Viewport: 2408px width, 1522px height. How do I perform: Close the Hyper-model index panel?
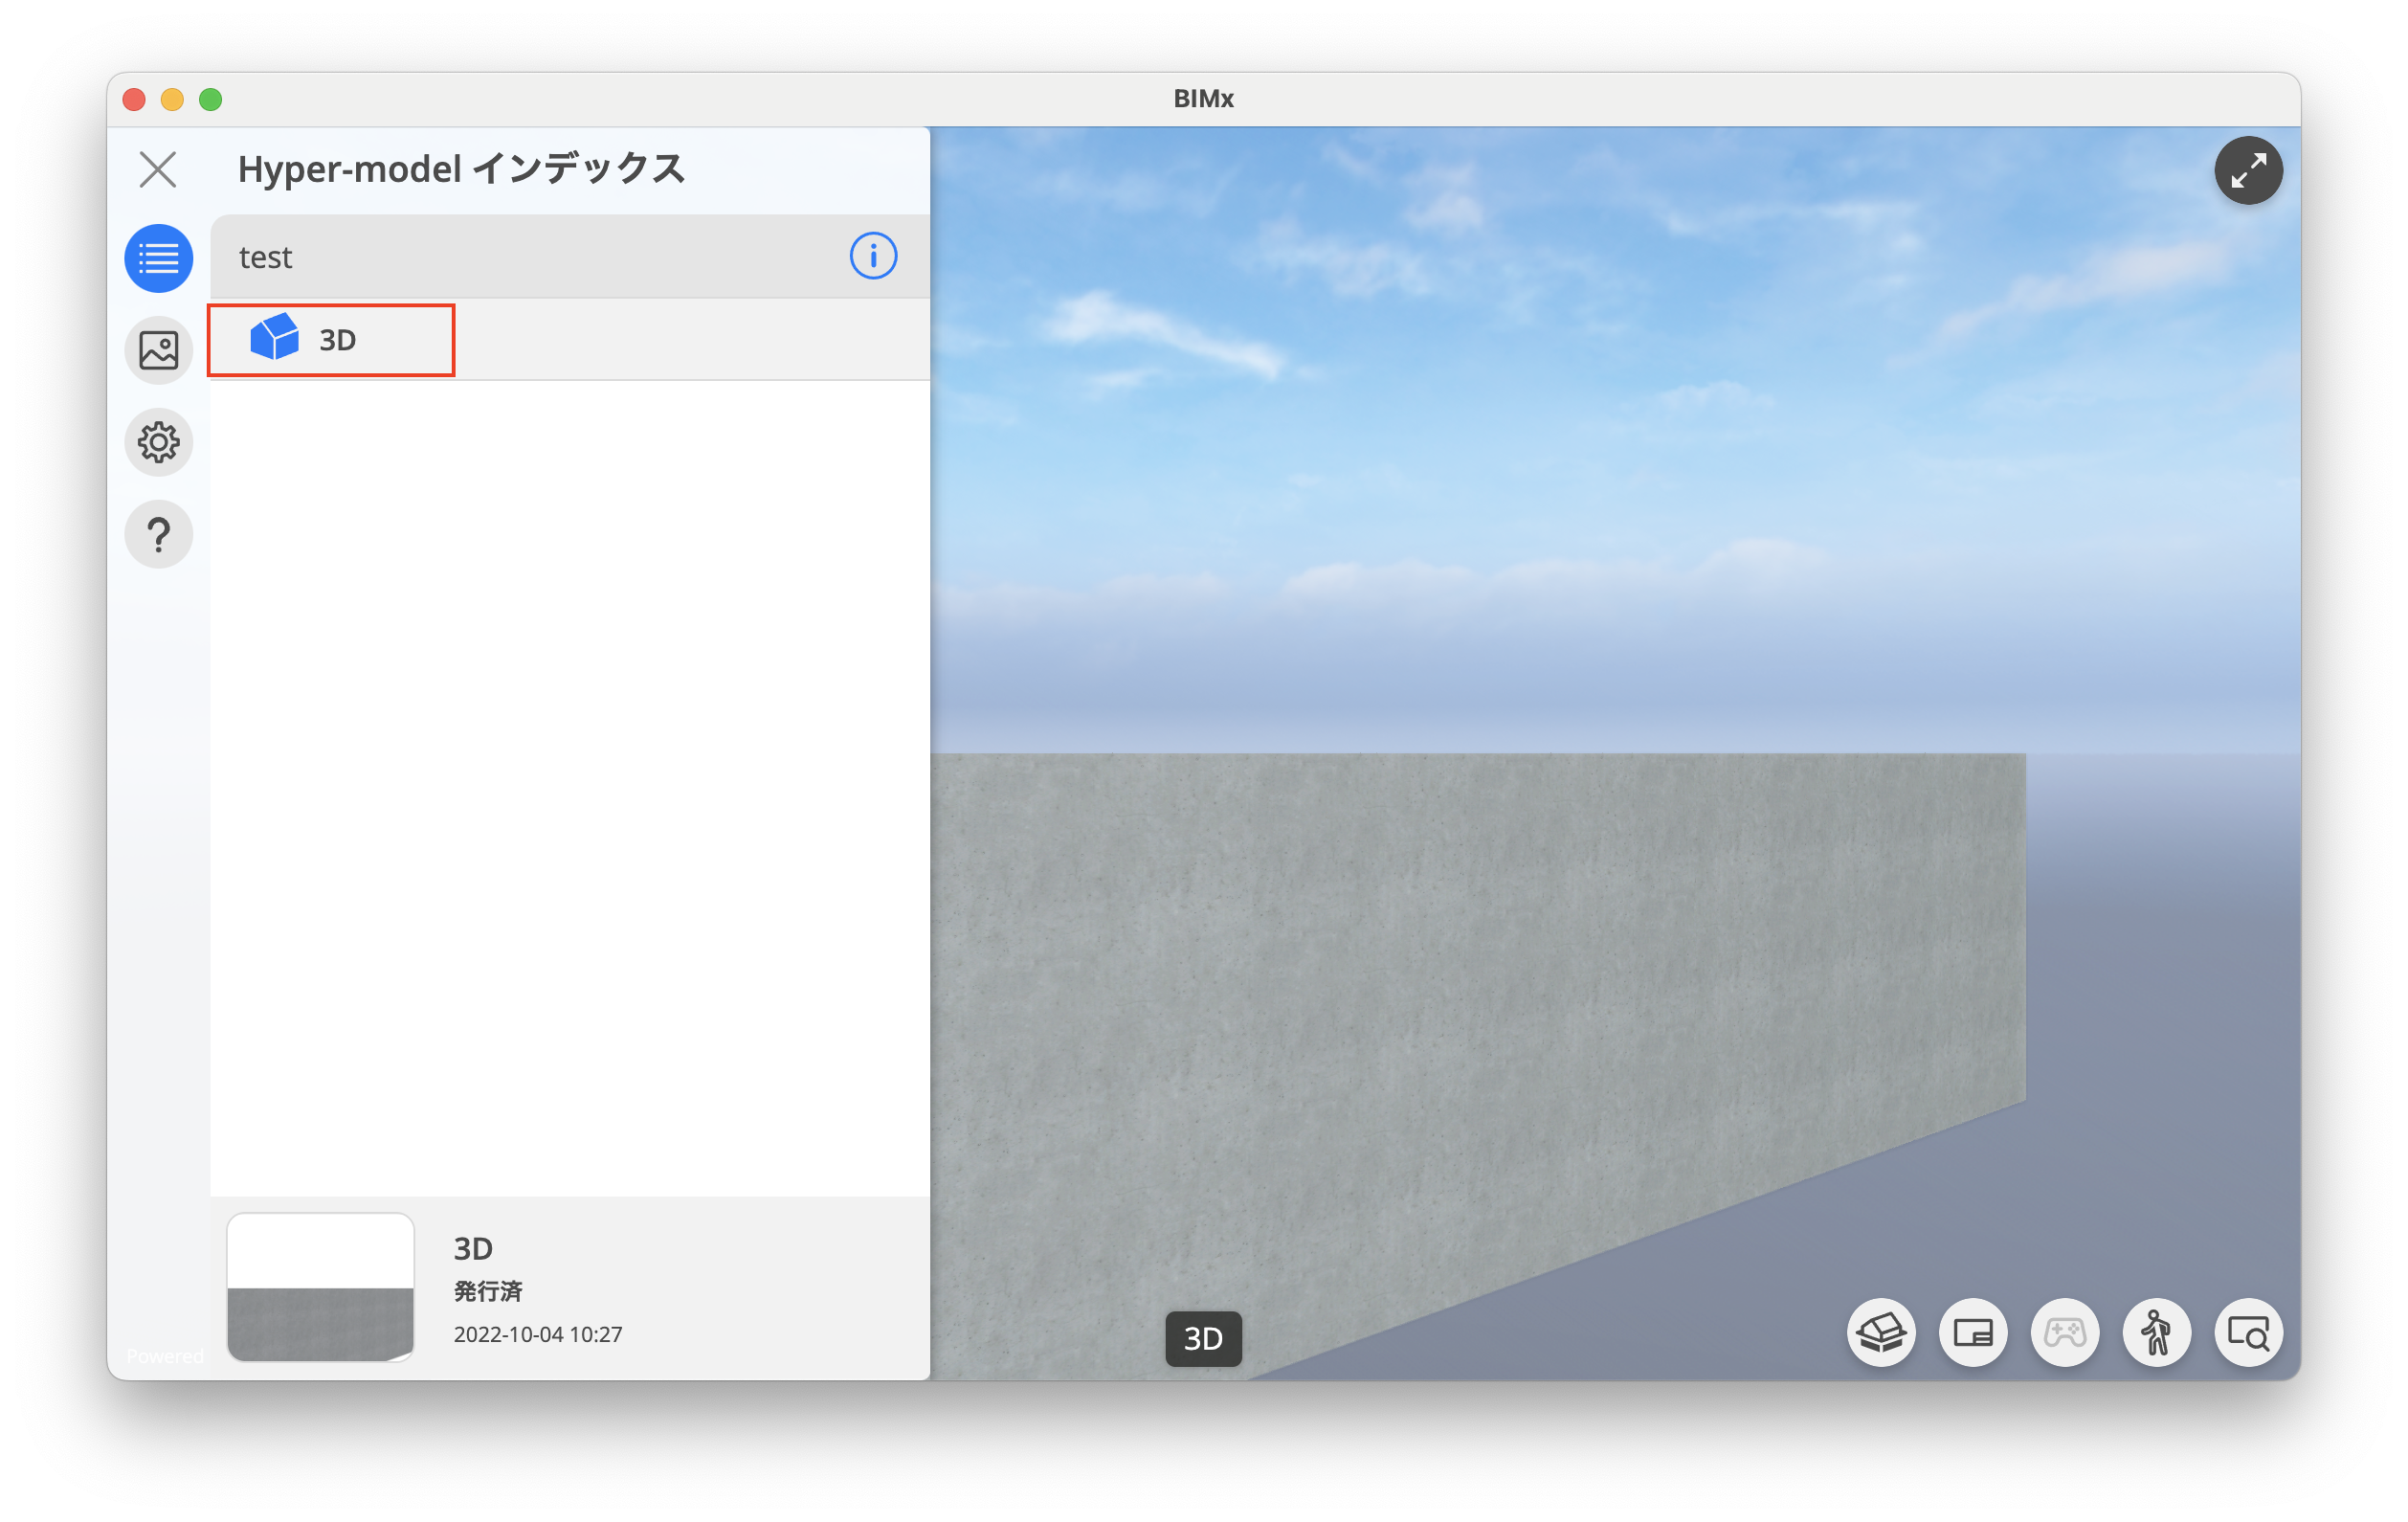(x=158, y=169)
